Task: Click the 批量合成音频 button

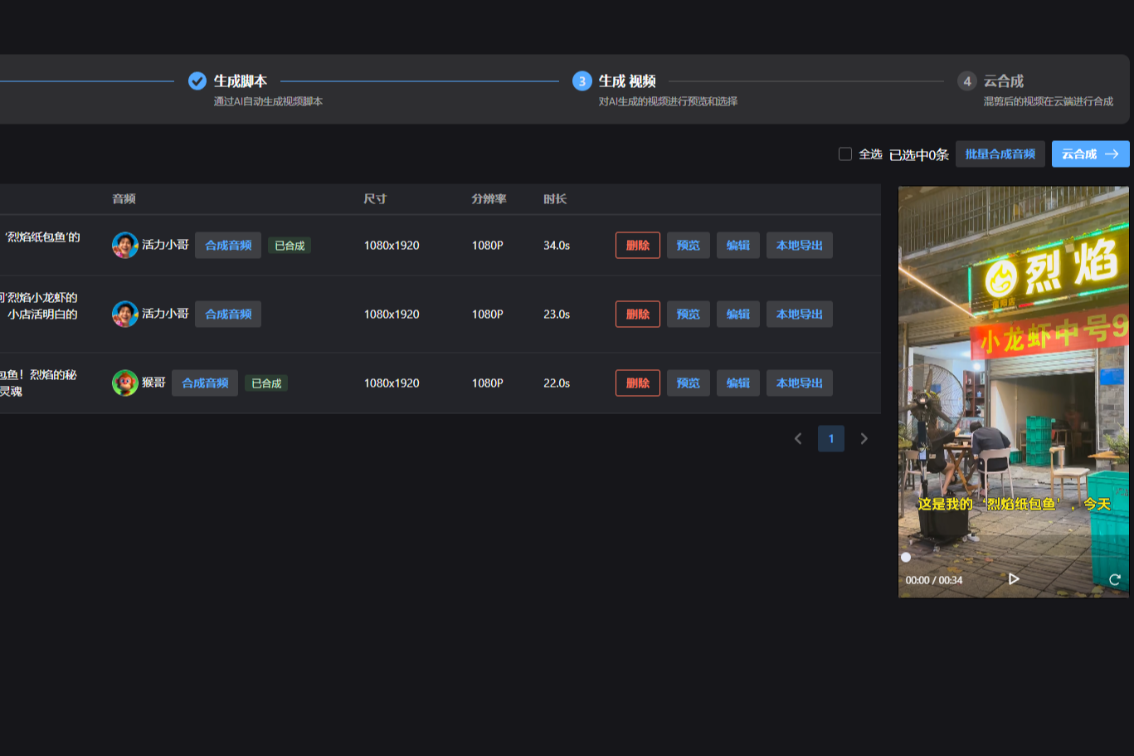Action: pos(1000,154)
